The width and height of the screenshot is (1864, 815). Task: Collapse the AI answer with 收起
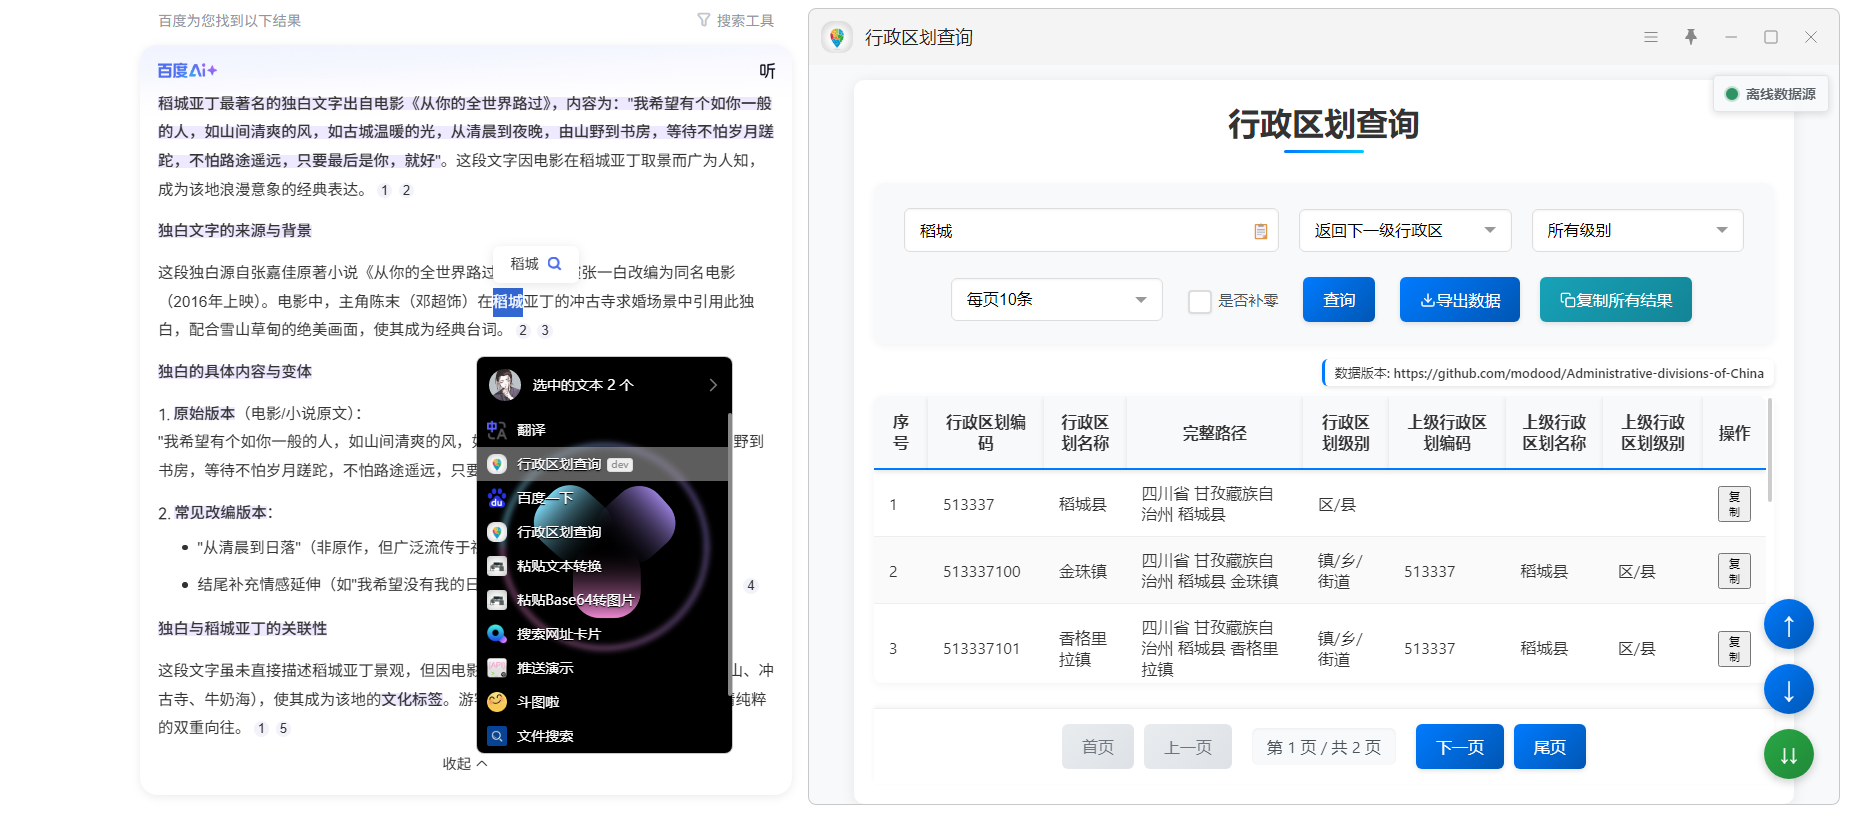click(465, 764)
